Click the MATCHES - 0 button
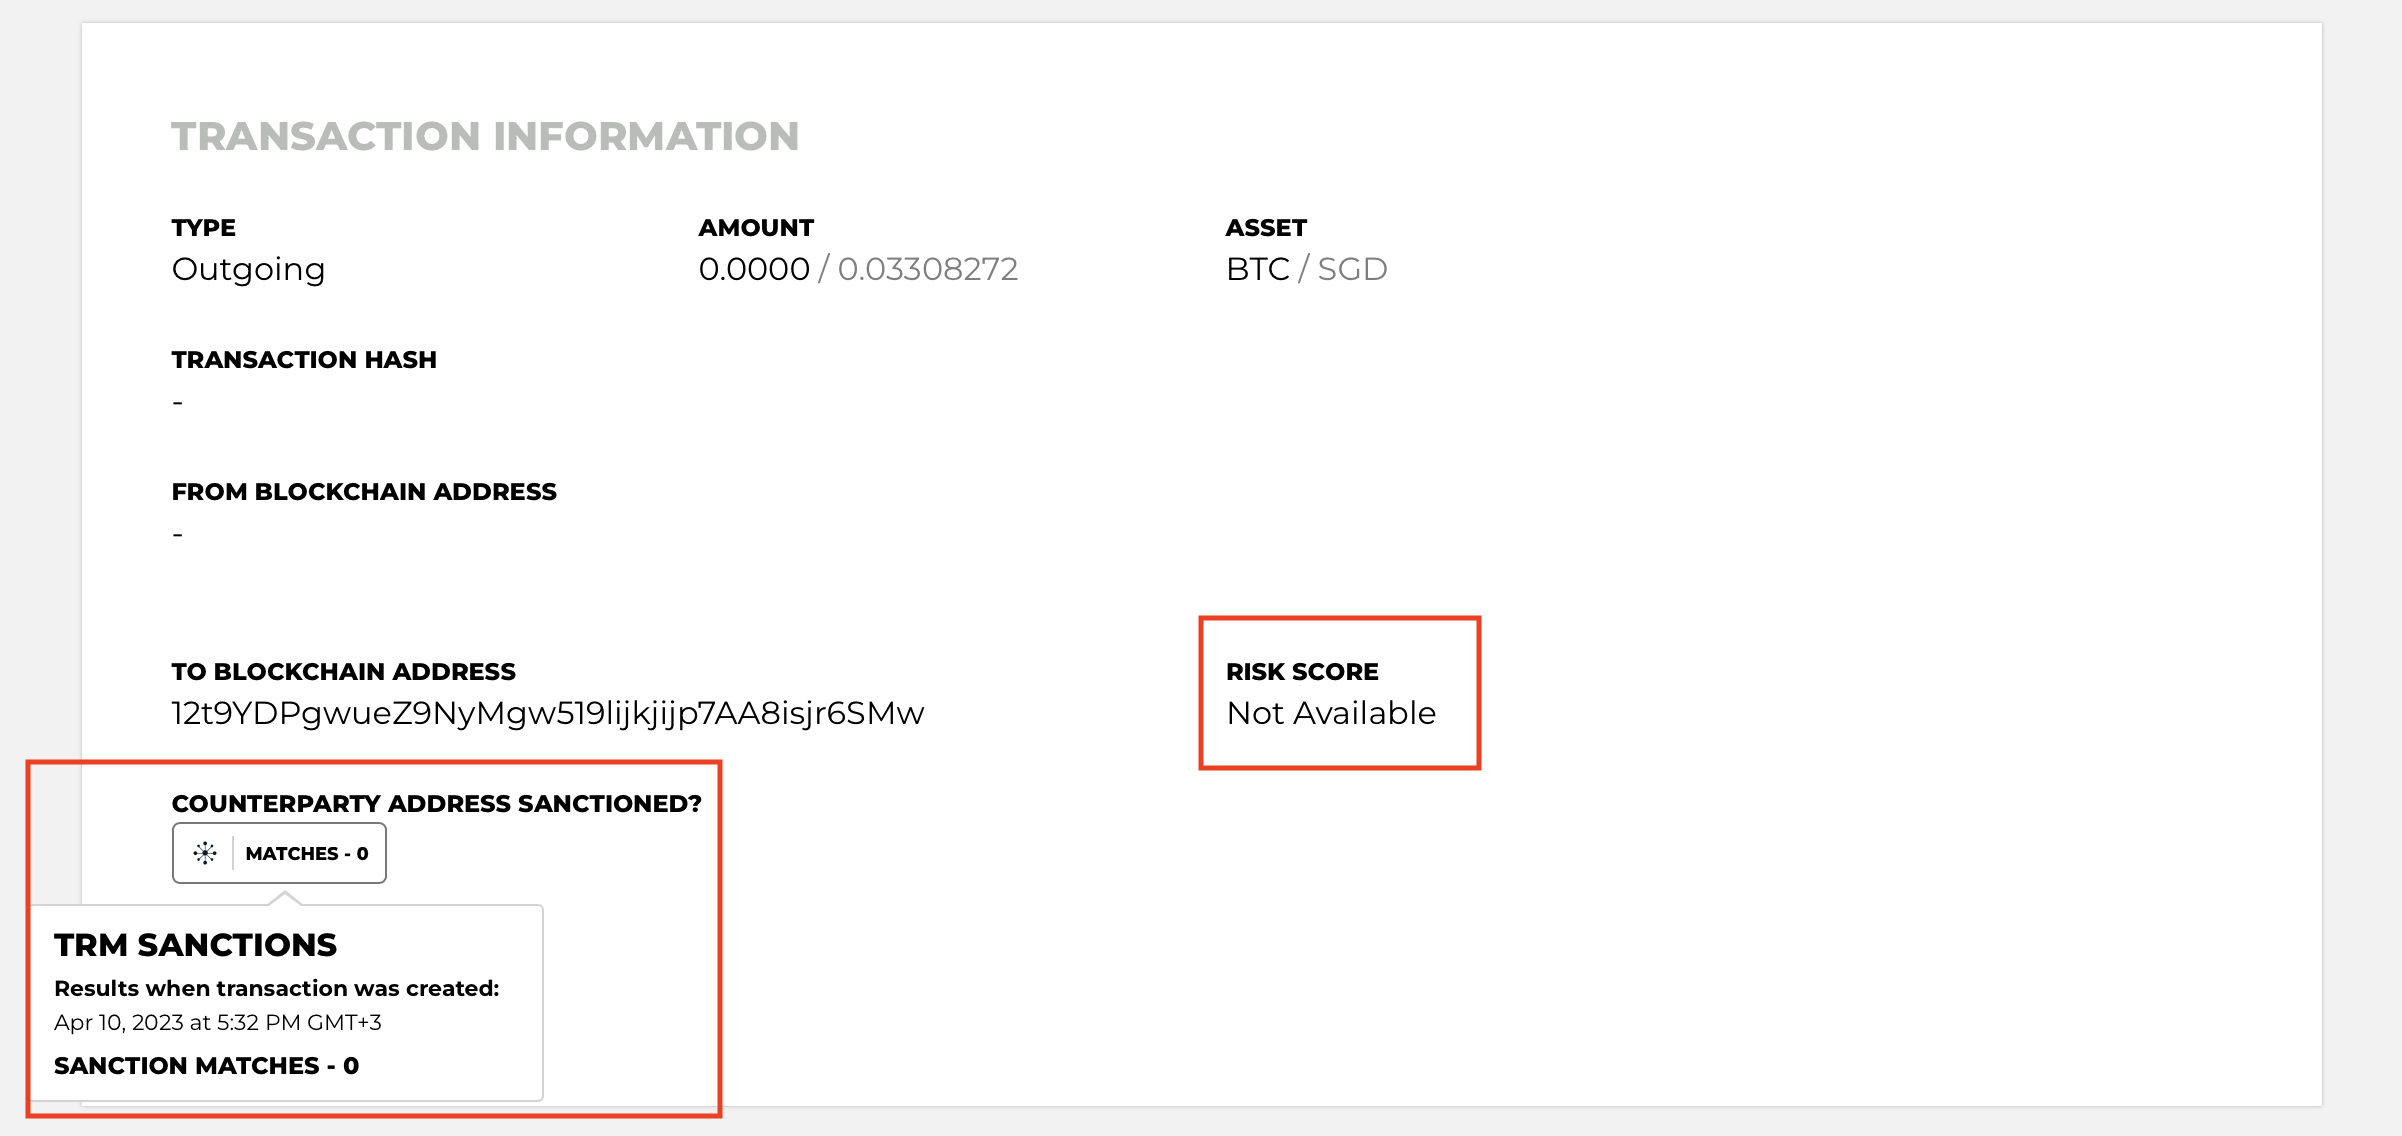Viewport: 2402px width, 1136px height. [279, 853]
